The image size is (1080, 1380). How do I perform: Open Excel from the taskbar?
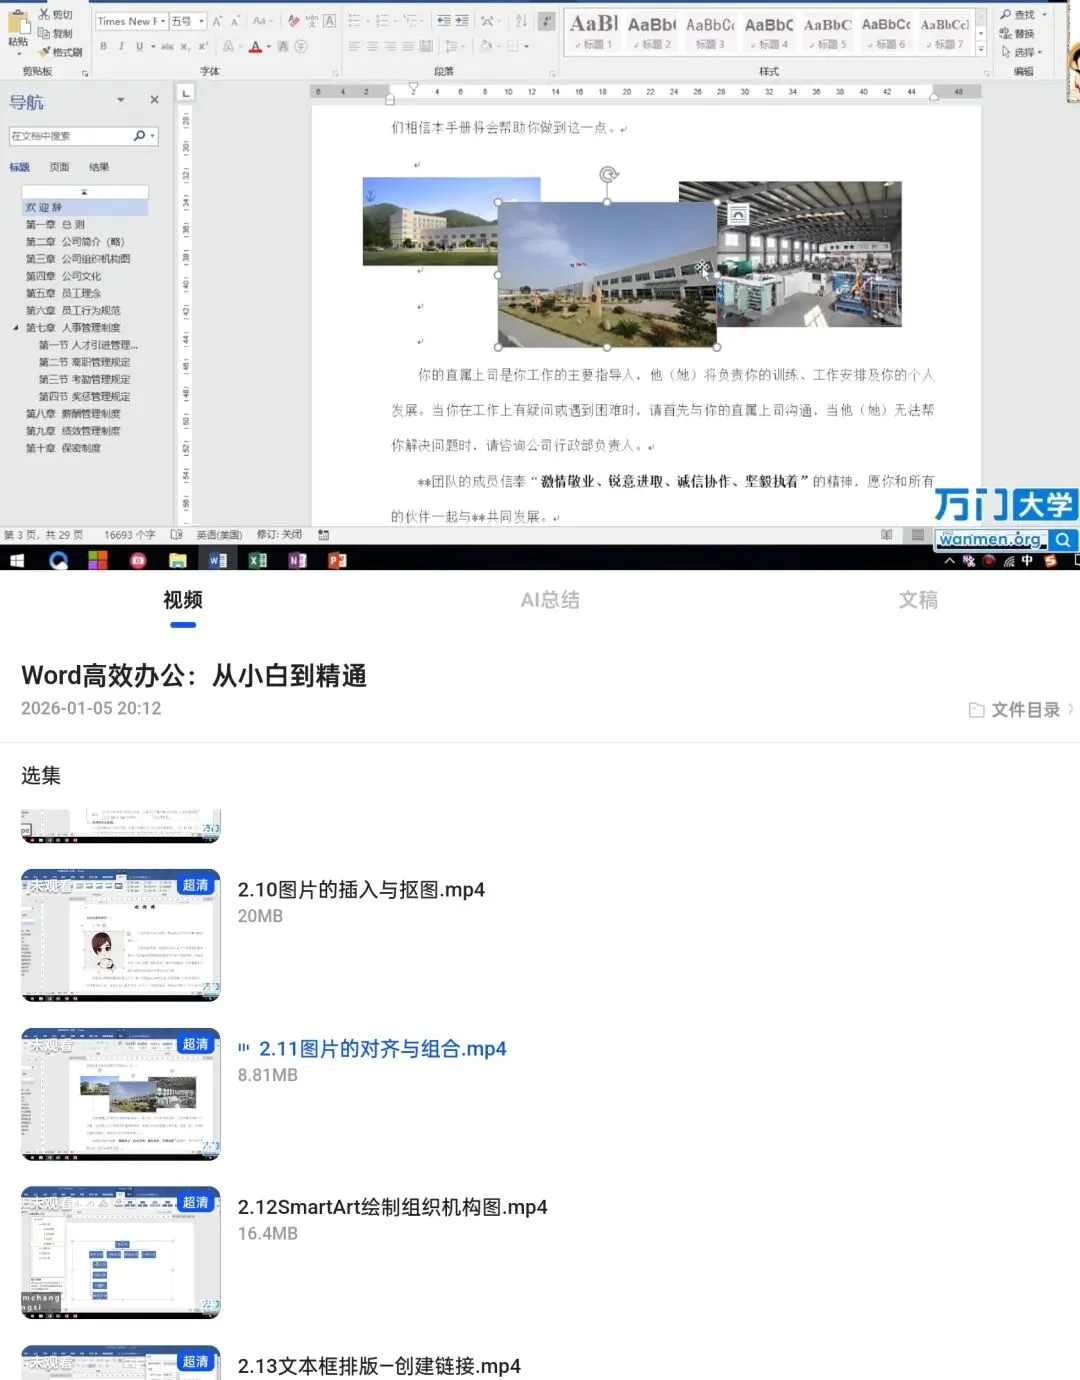point(257,561)
